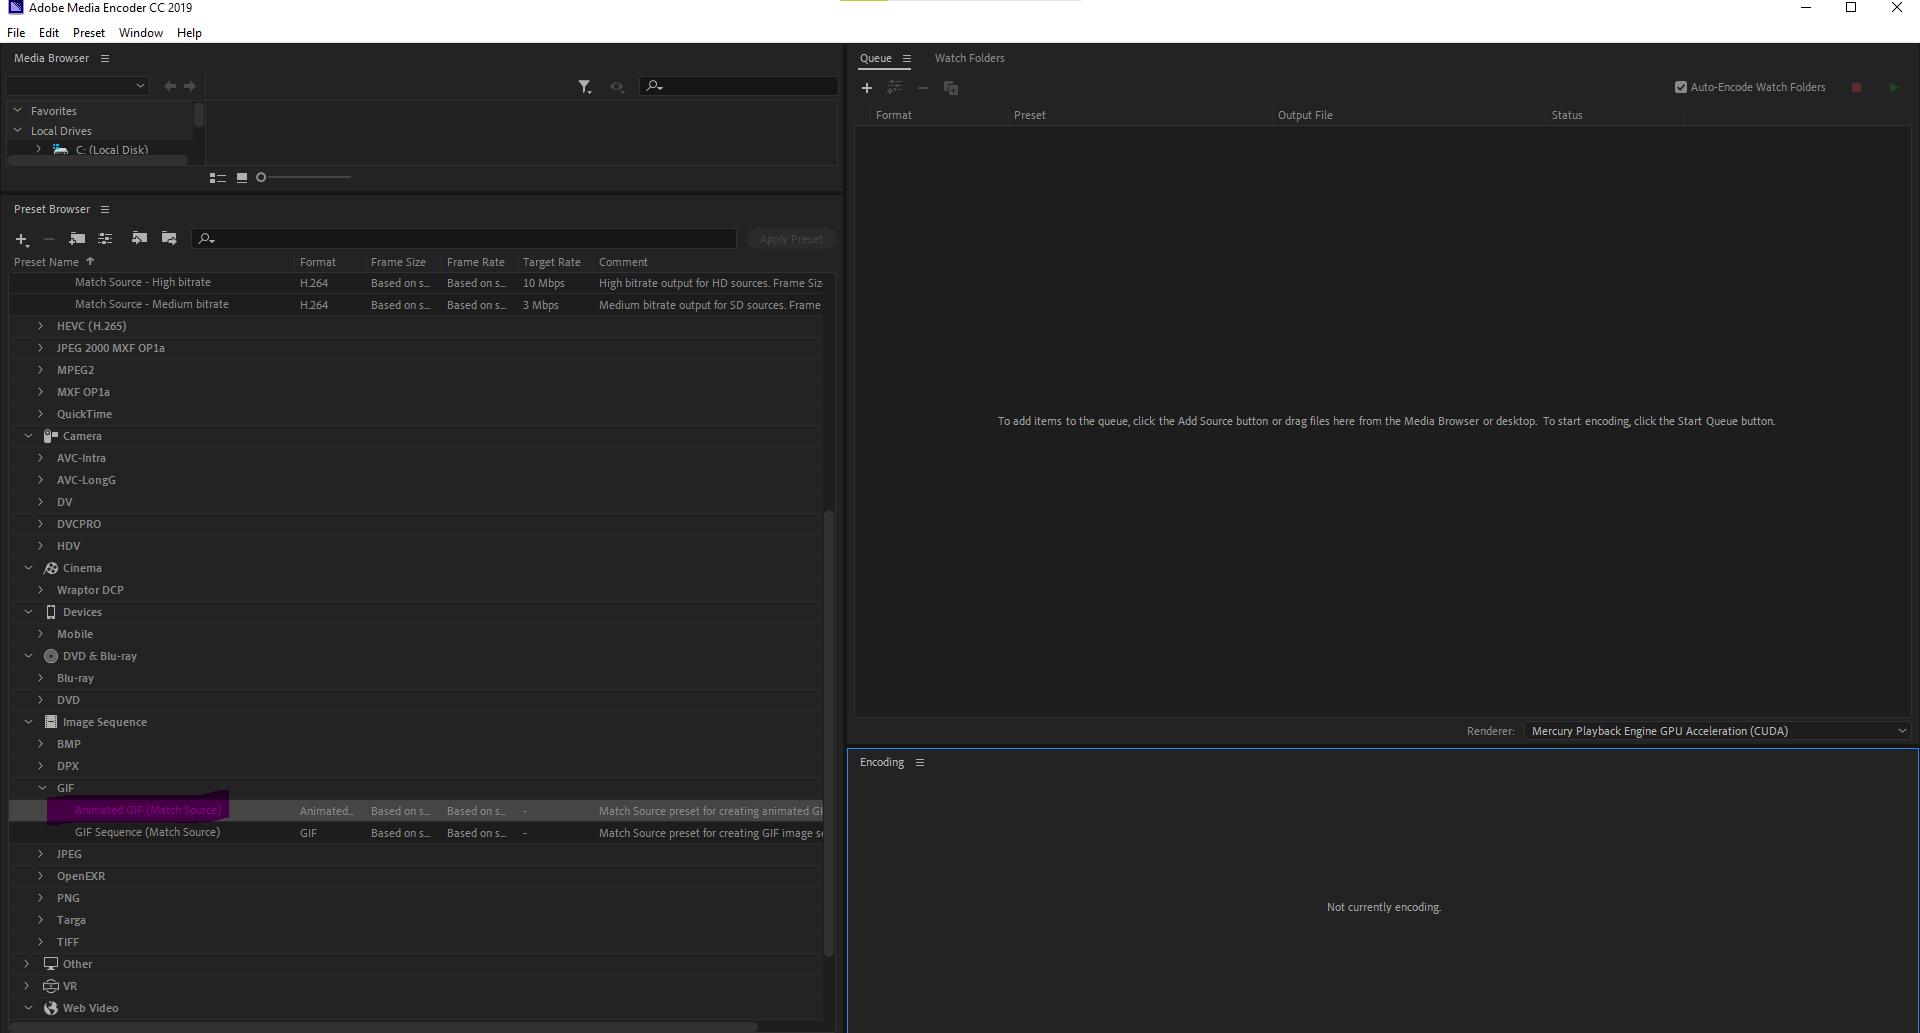Open the Queue panel menu
Viewport: 1920px width, 1033px height.
907,58
